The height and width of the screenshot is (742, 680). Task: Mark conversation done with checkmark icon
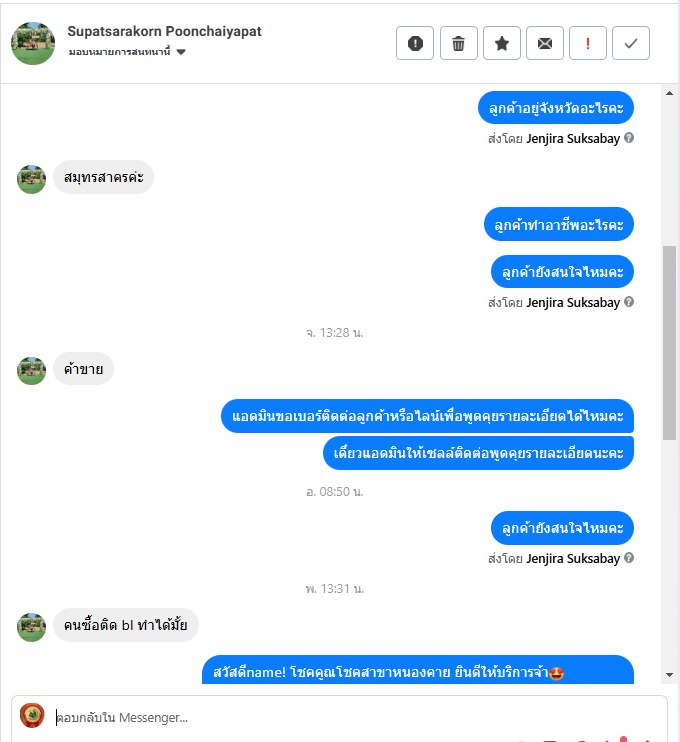tap(631, 44)
